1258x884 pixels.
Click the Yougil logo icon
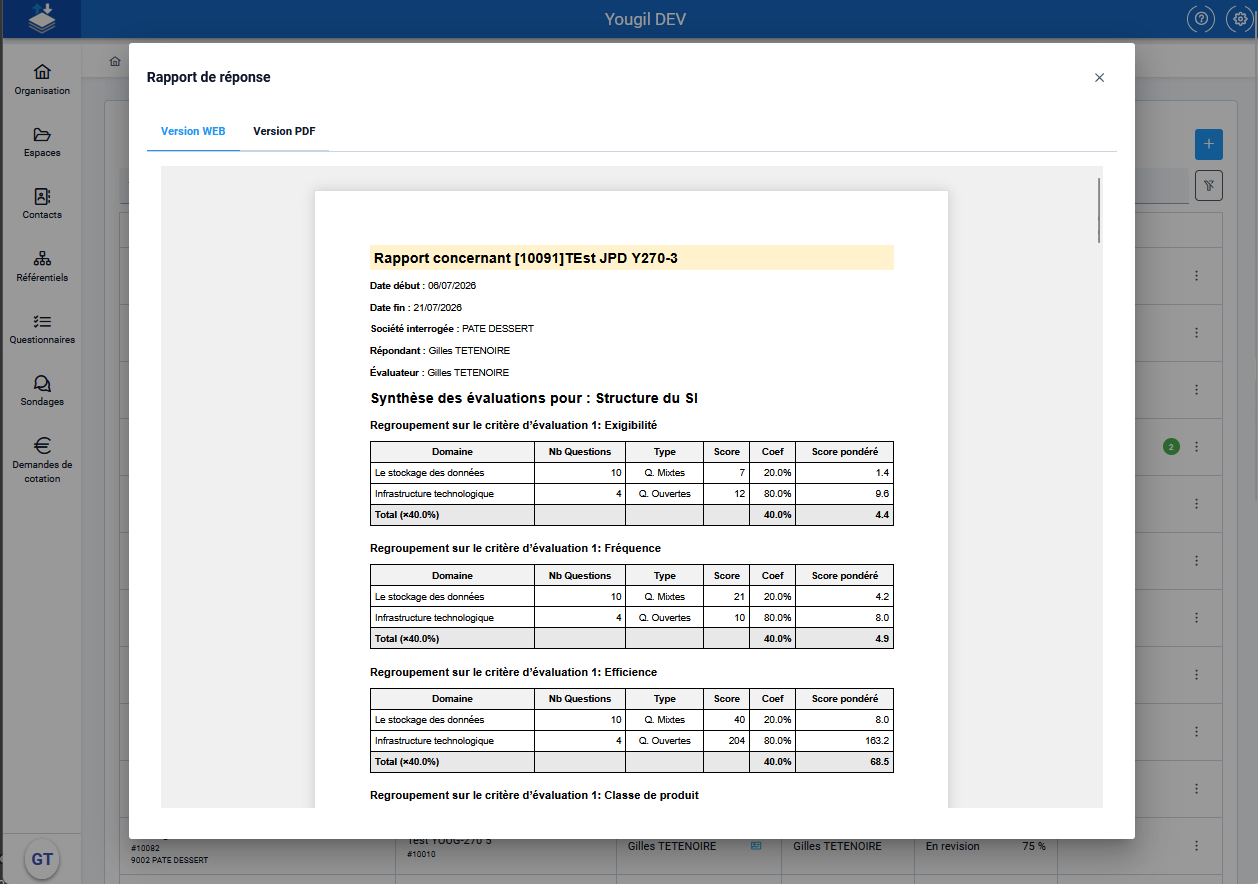click(41, 19)
